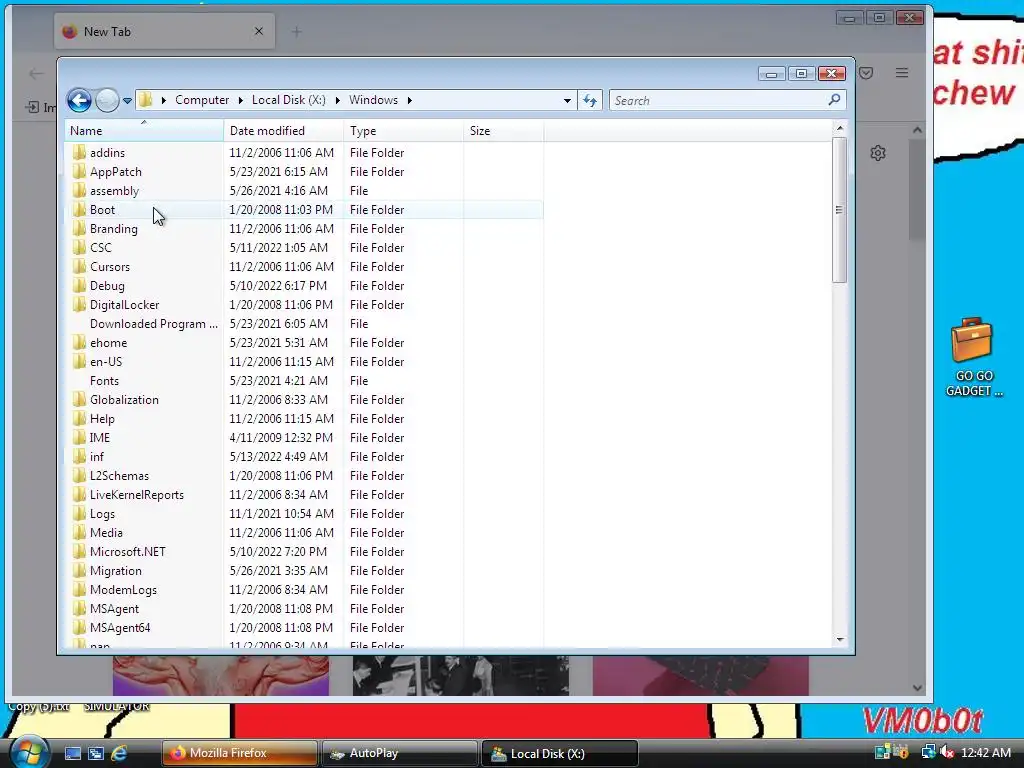The width and height of the screenshot is (1024, 768).
Task: Activate the AutoPlay taskbar button
Action: click(399, 753)
